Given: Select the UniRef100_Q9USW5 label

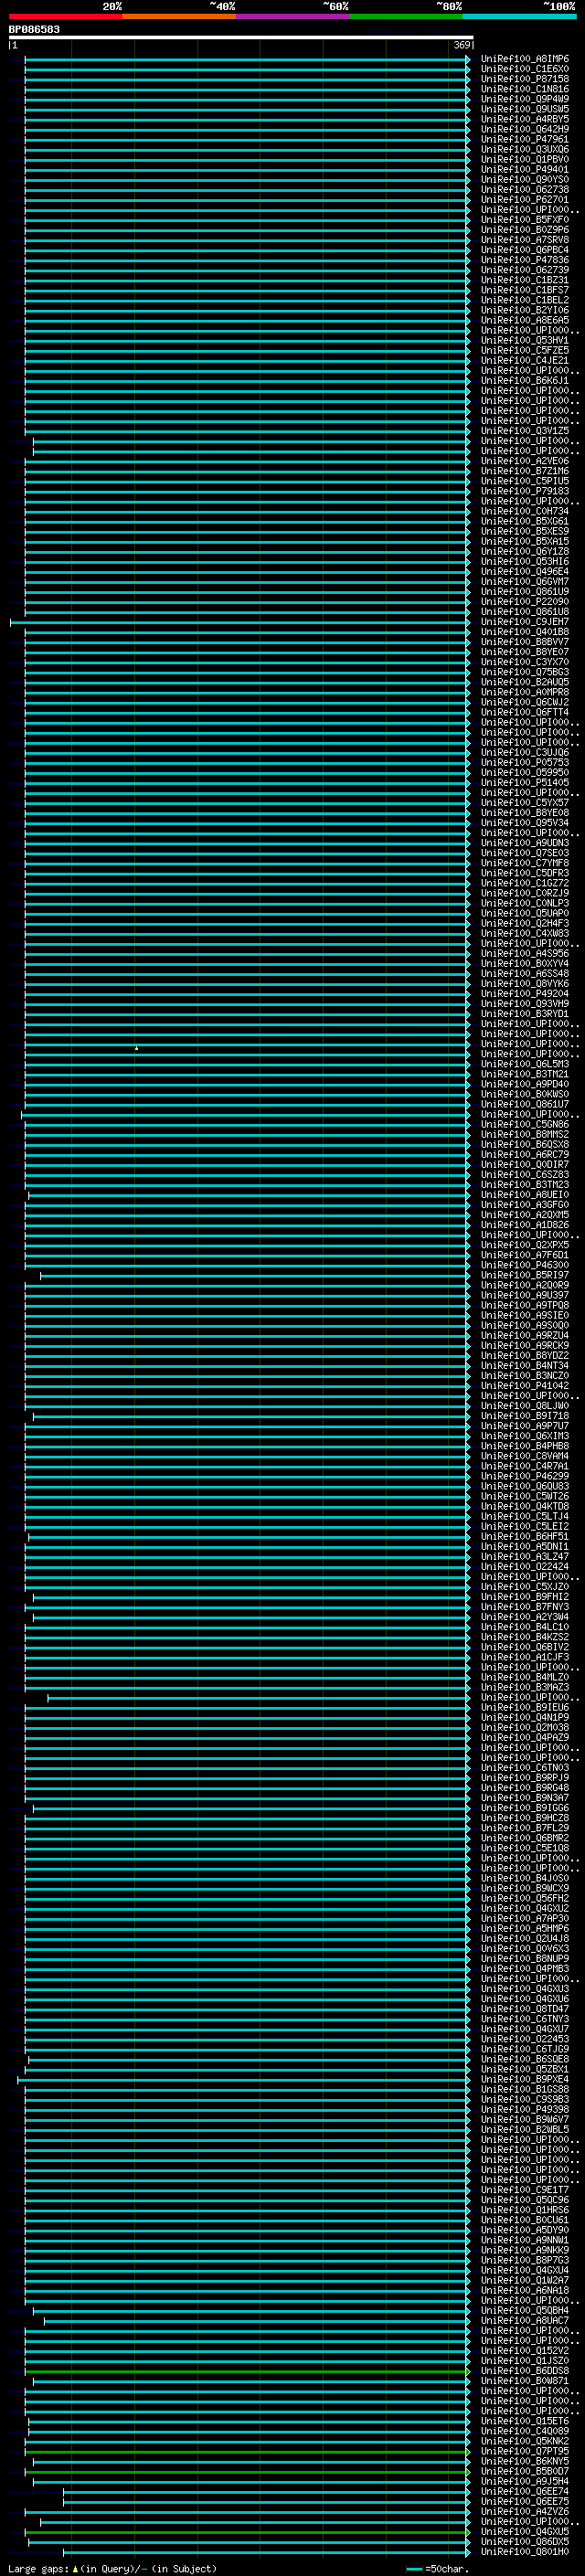Looking at the screenshot, I should click(x=525, y=109).
